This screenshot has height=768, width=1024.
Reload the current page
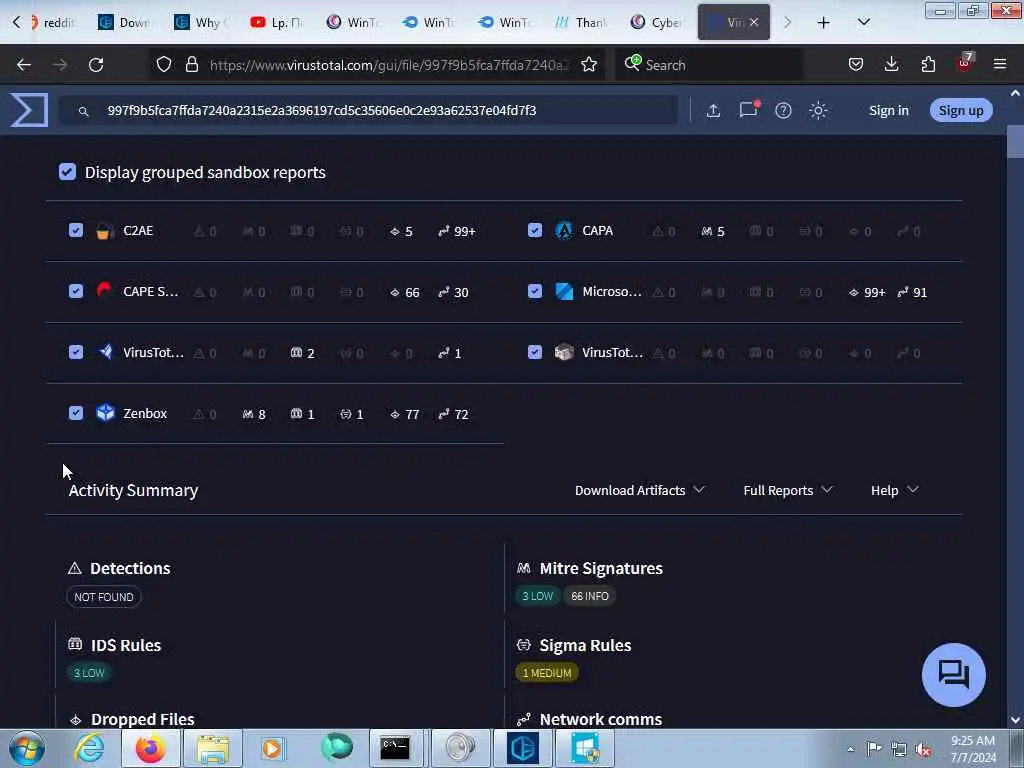click(x=96, y=65)
